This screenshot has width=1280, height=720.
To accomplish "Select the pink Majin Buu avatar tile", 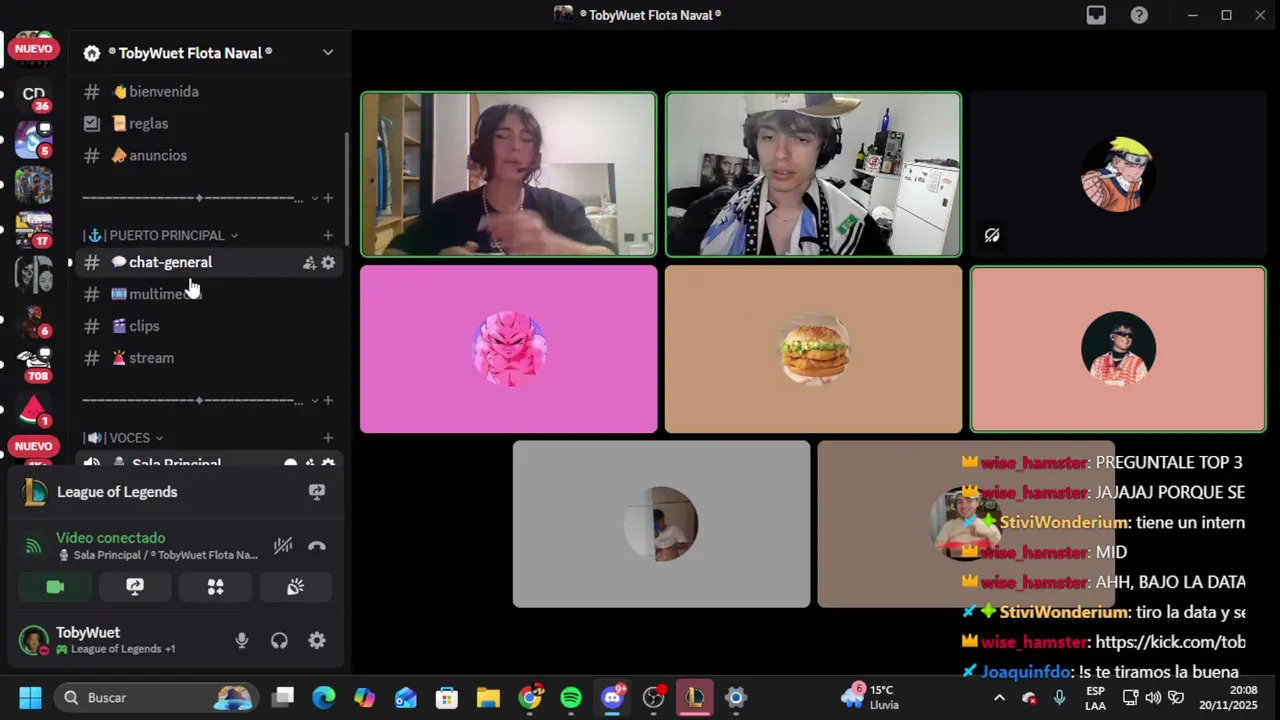I will [509, 349].
